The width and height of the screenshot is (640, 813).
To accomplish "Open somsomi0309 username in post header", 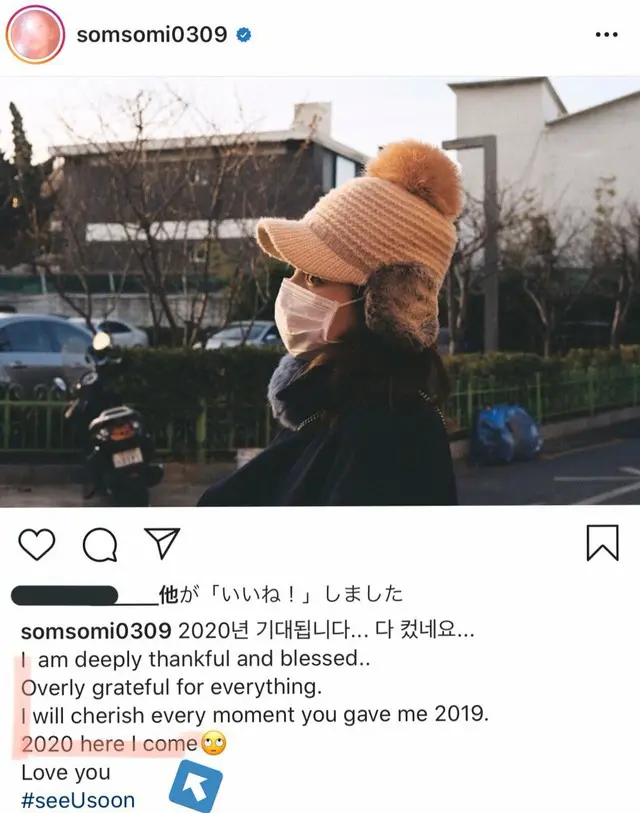I will tap(151, 35).
